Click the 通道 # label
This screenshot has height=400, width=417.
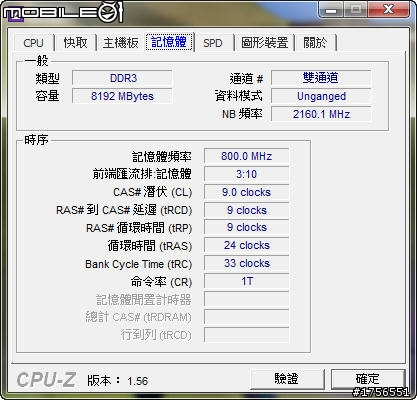(x=246, y=79)
